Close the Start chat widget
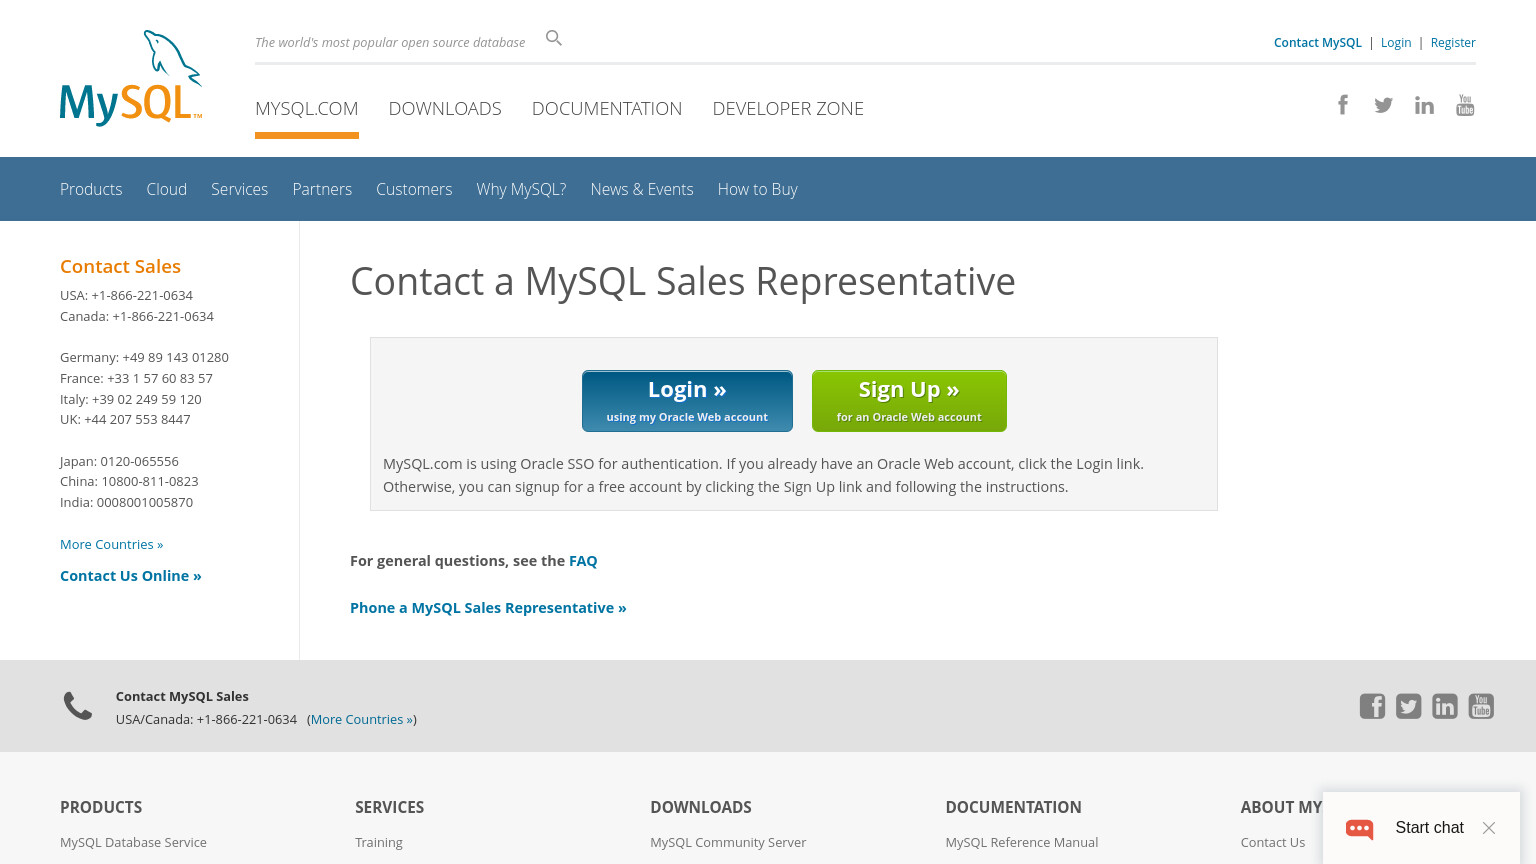 [x=1489, y=828]
